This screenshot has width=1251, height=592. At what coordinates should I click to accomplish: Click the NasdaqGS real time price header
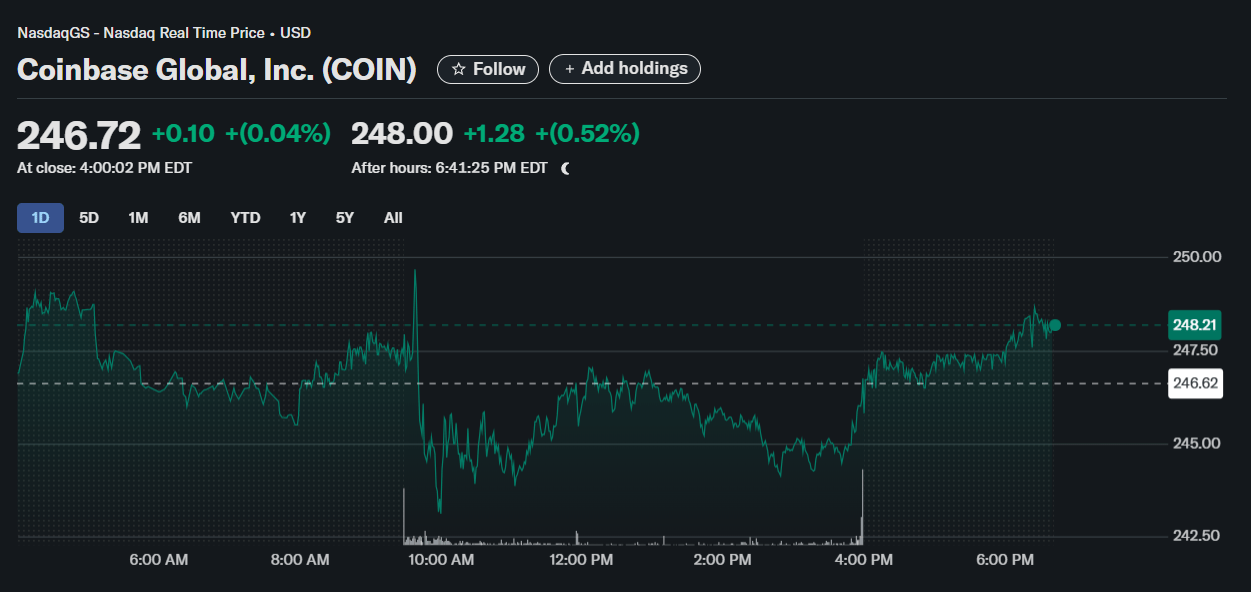164,33
